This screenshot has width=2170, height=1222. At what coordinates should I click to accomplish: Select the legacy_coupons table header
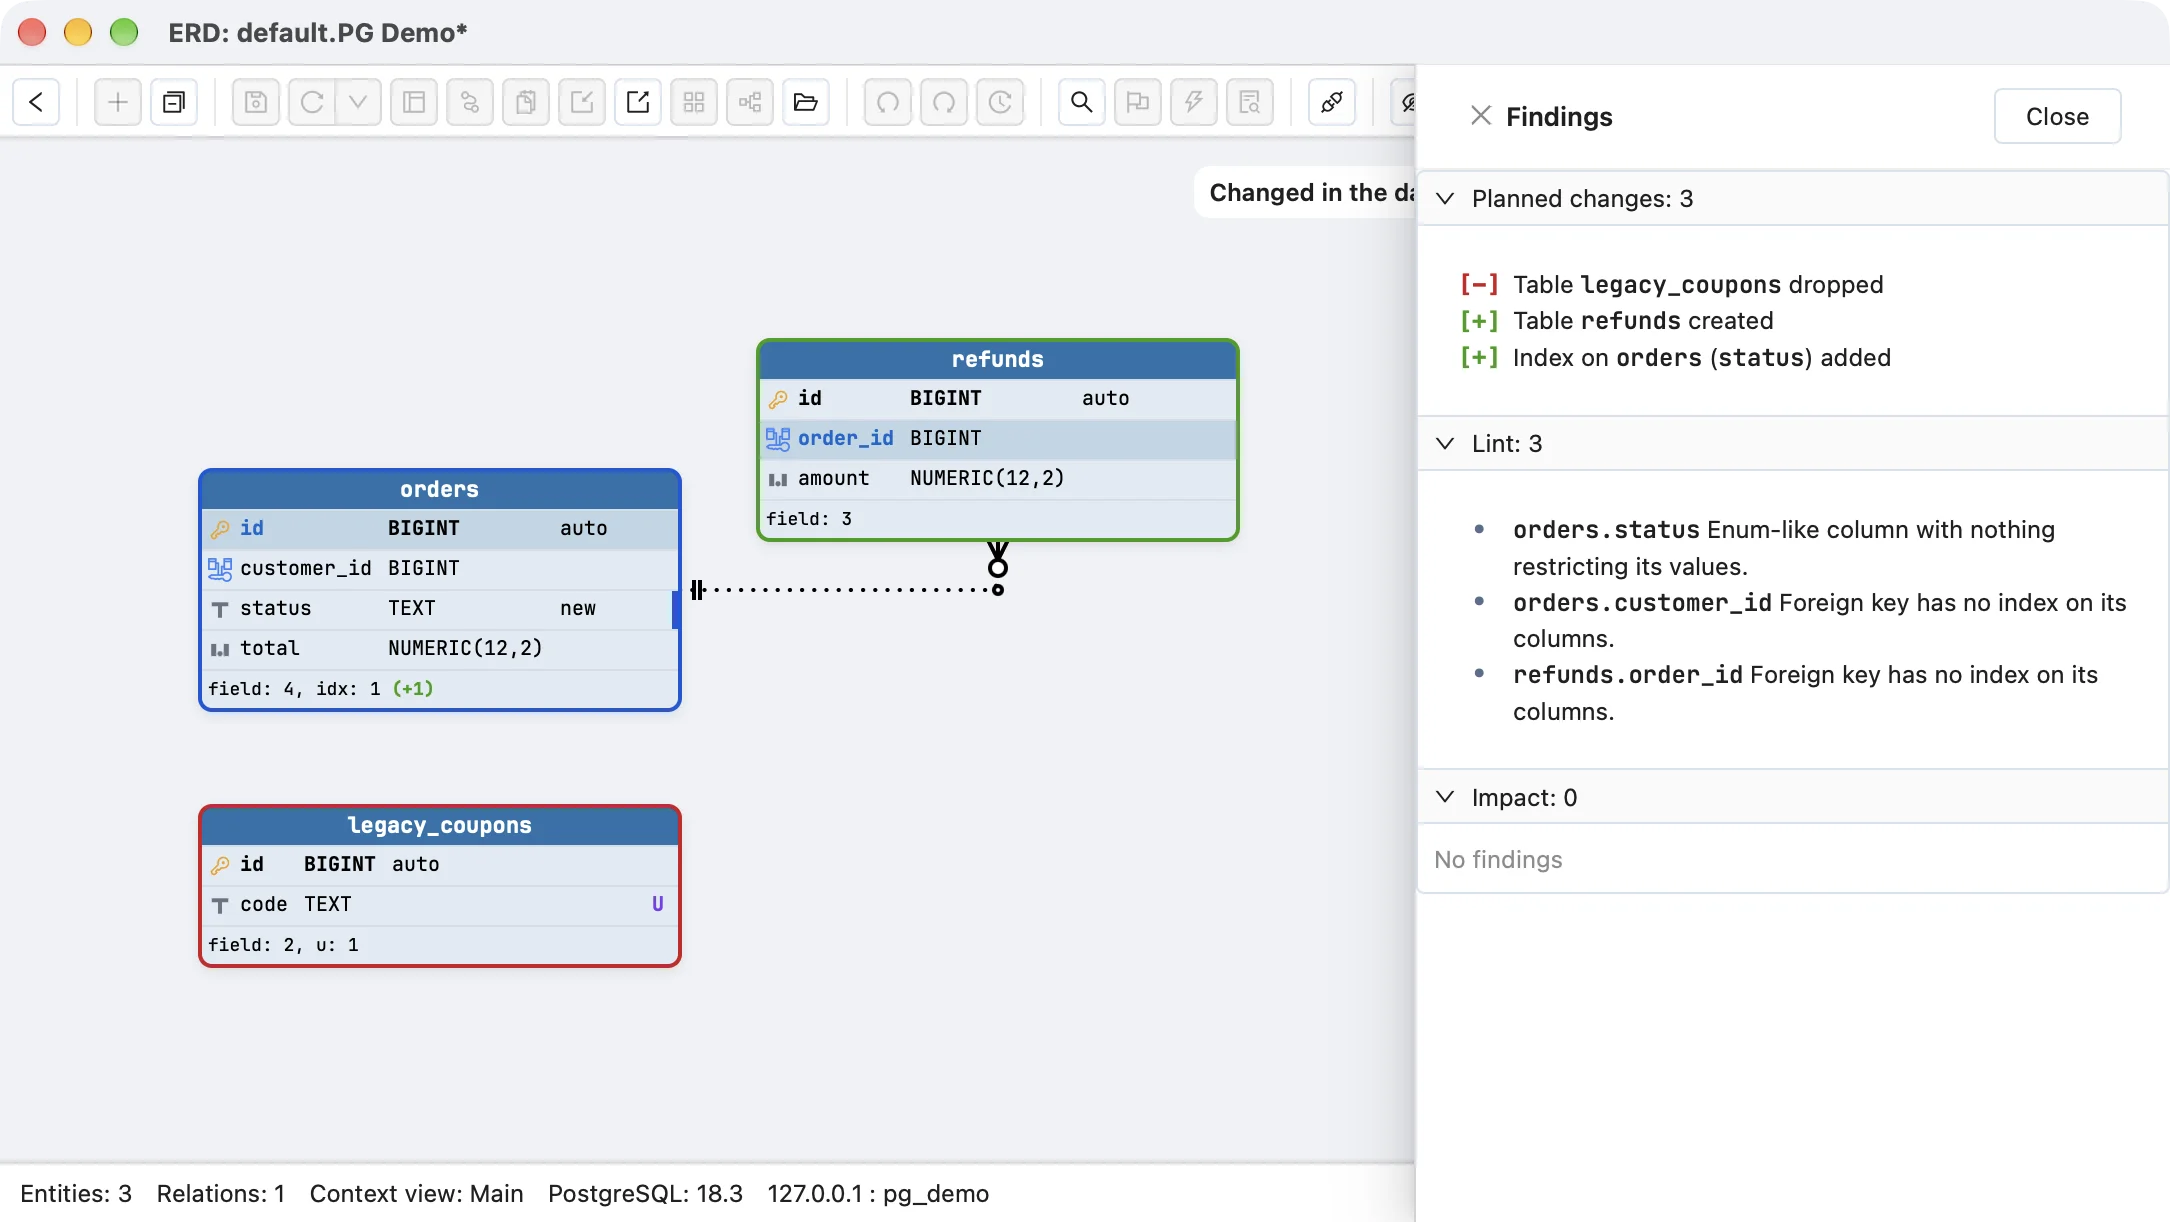[x=440, y=826]
